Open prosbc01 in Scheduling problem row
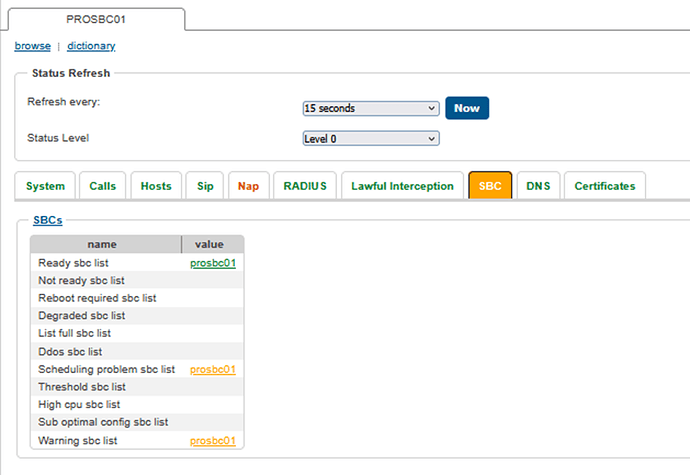This screenshot has height=475, width=690. pyautogui.click(x=213, y=370)
